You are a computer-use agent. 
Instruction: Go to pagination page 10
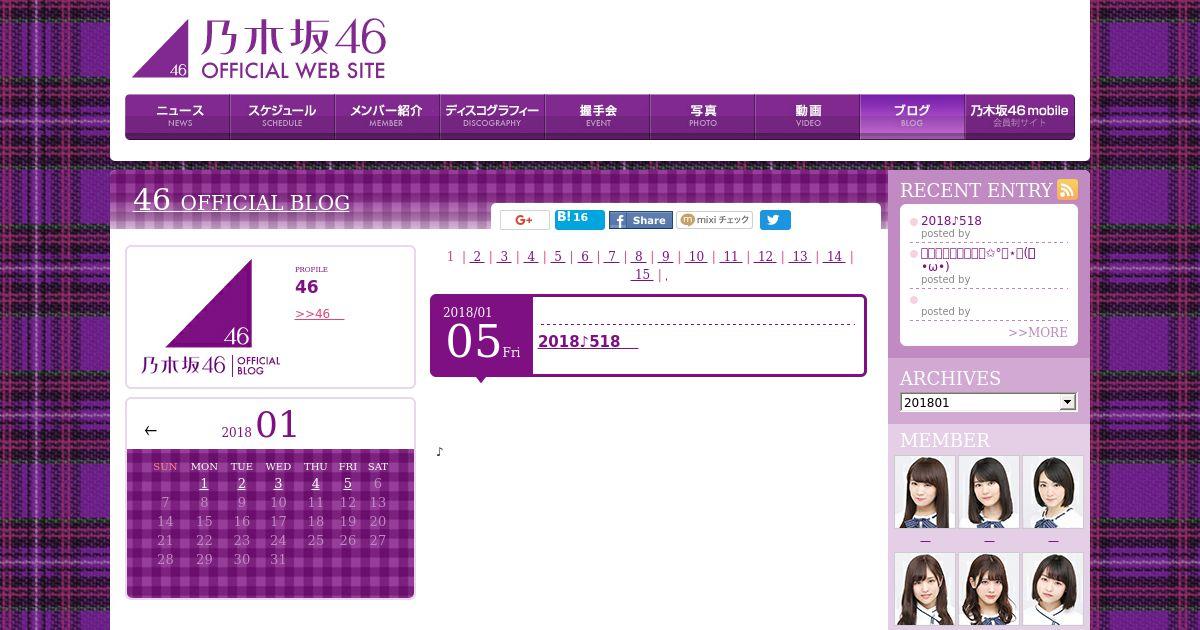696,256
